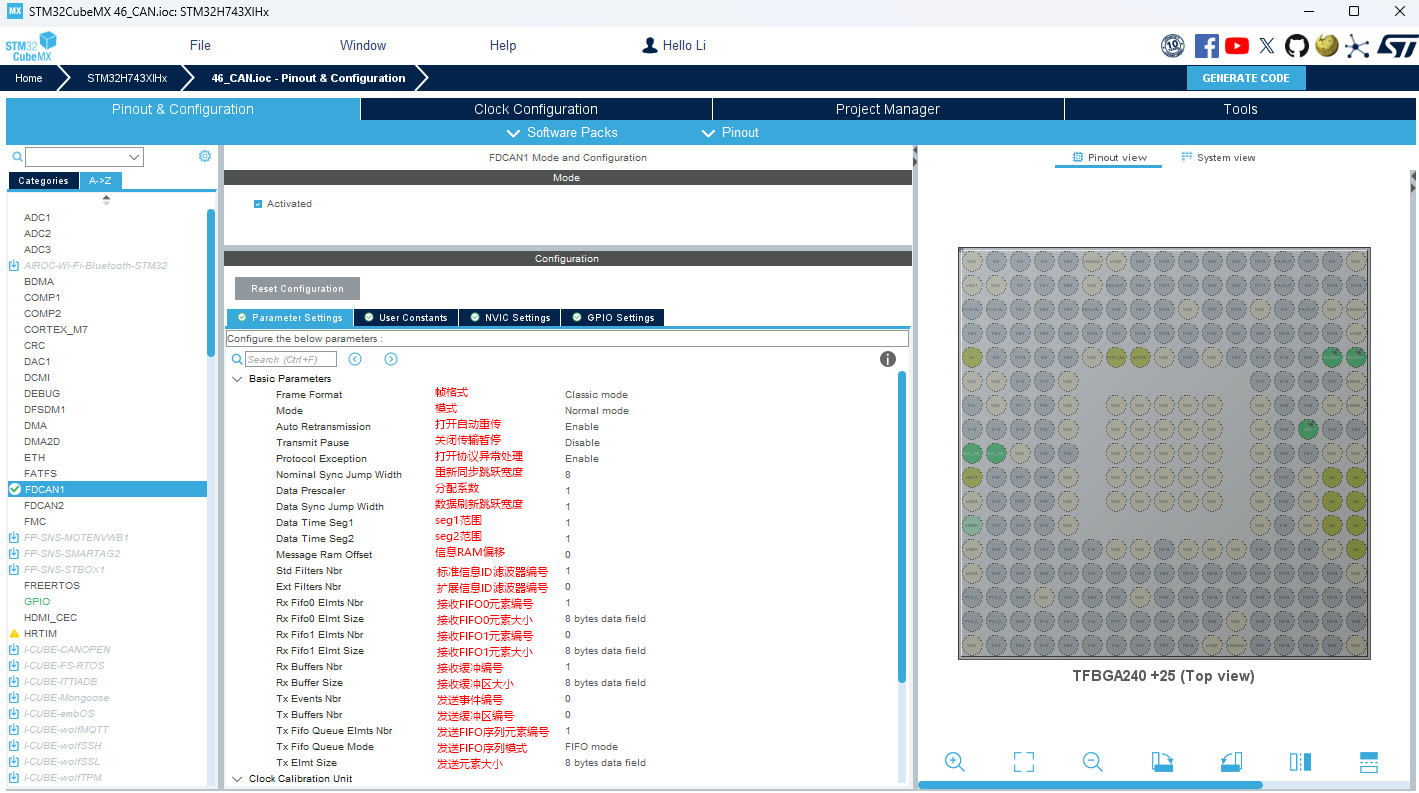Click the TFBGA240 chip package image
This screenshot has height=793, width=1419.
coord(1164,453)
